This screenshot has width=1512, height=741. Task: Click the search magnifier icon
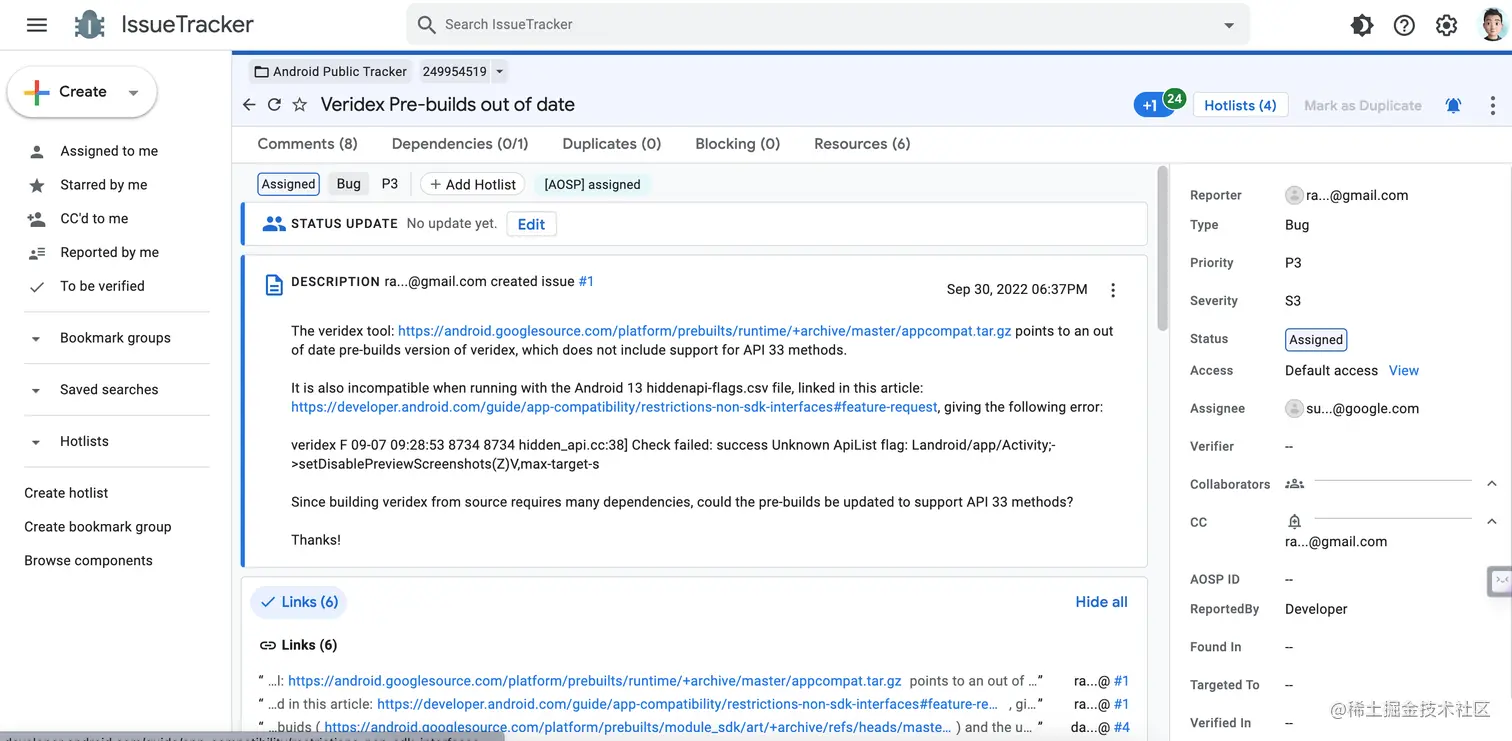[x=427, y=25]
